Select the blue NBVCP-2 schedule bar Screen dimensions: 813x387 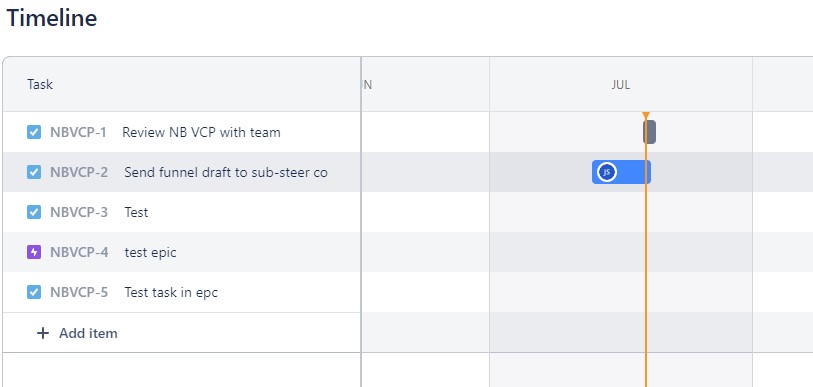(621, 172)
